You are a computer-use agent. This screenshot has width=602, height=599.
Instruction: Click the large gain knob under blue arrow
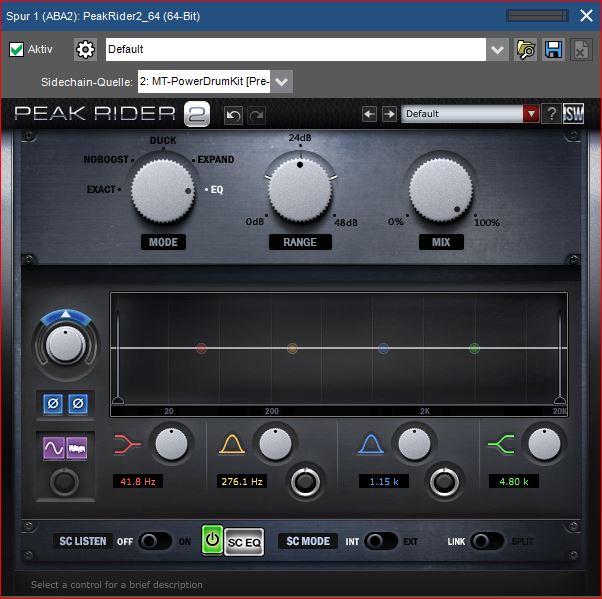66,345
